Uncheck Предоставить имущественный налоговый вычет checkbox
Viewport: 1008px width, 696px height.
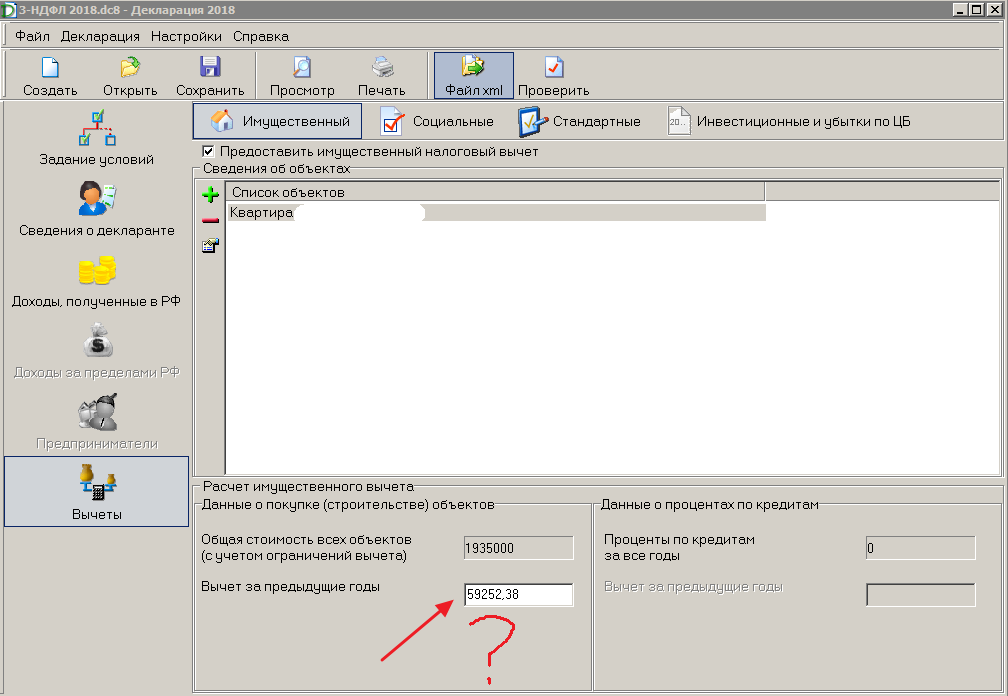click(x=208, y=152)
